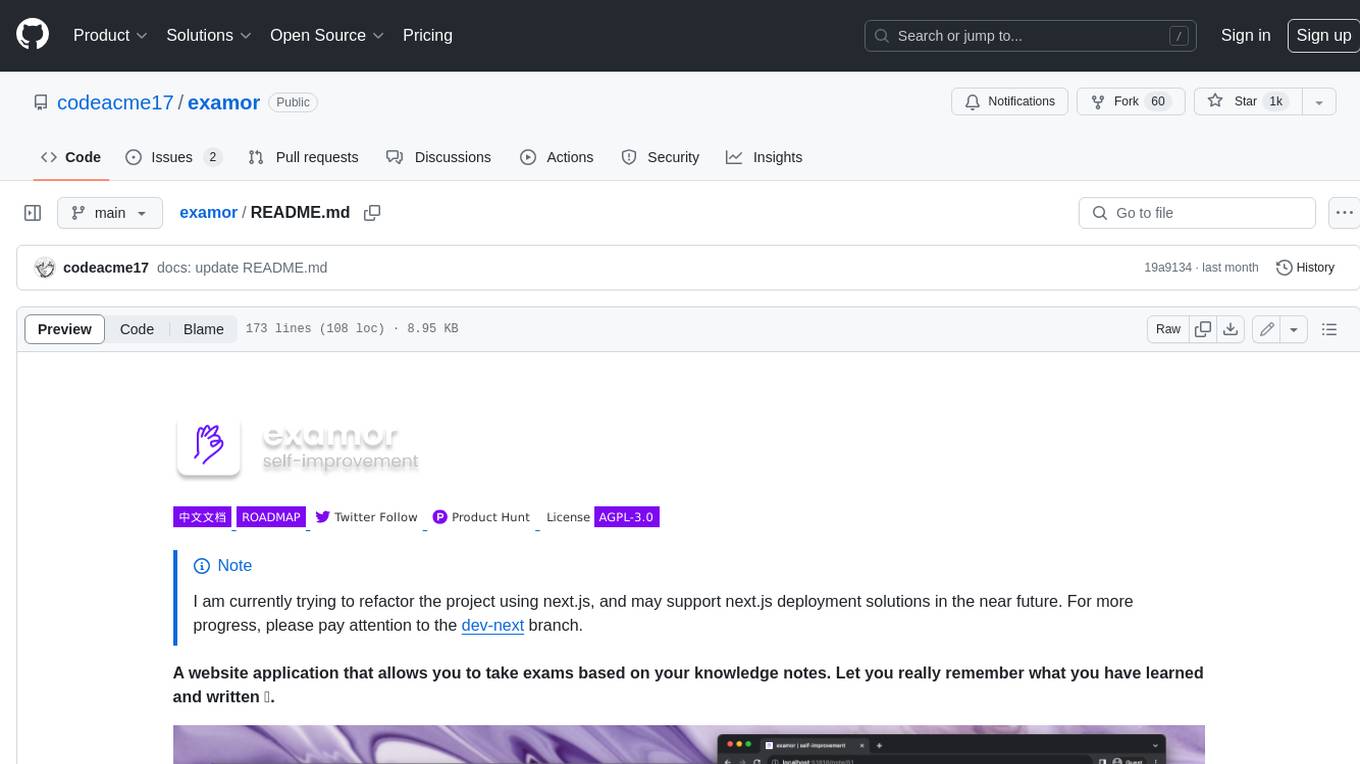Switch to the Insights tab
The width and height of the screenshot is (1360, 764).
(764, 157)
